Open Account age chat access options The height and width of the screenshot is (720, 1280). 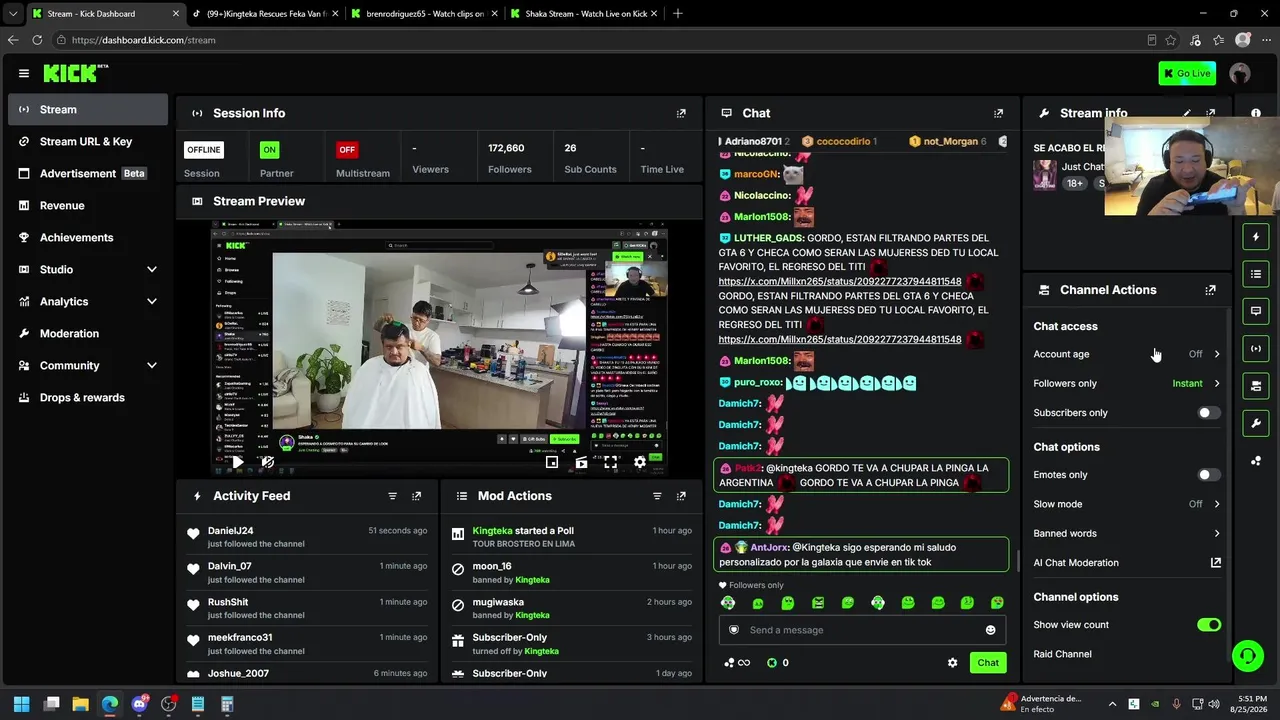(x=1127, y=354)
